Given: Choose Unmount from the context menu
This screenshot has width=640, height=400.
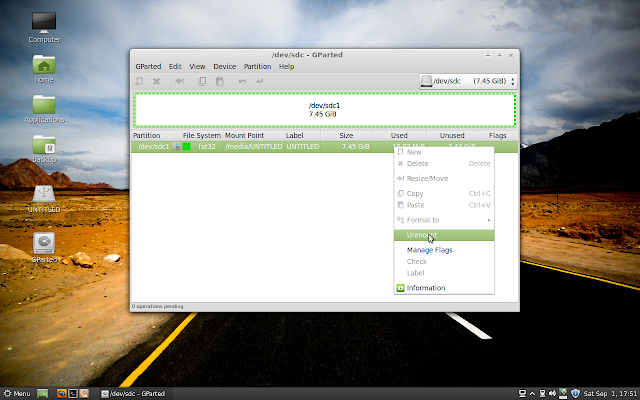Looking at the screenshot, I should tap(444, 235).
